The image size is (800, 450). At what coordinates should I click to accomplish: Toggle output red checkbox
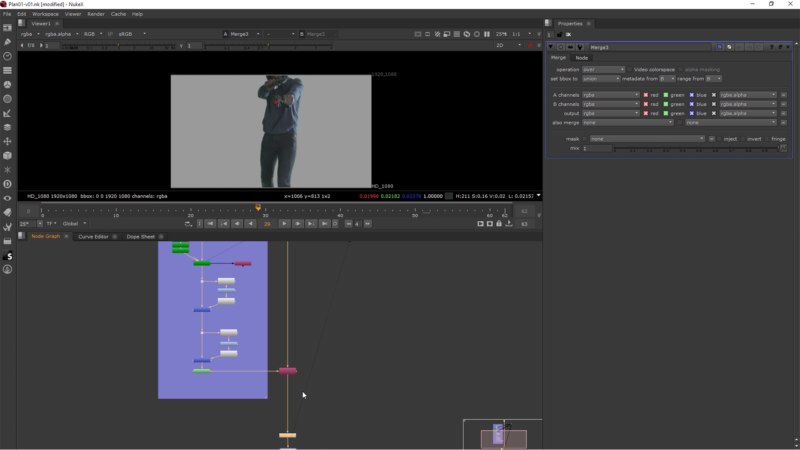click(x=645, y=113)
